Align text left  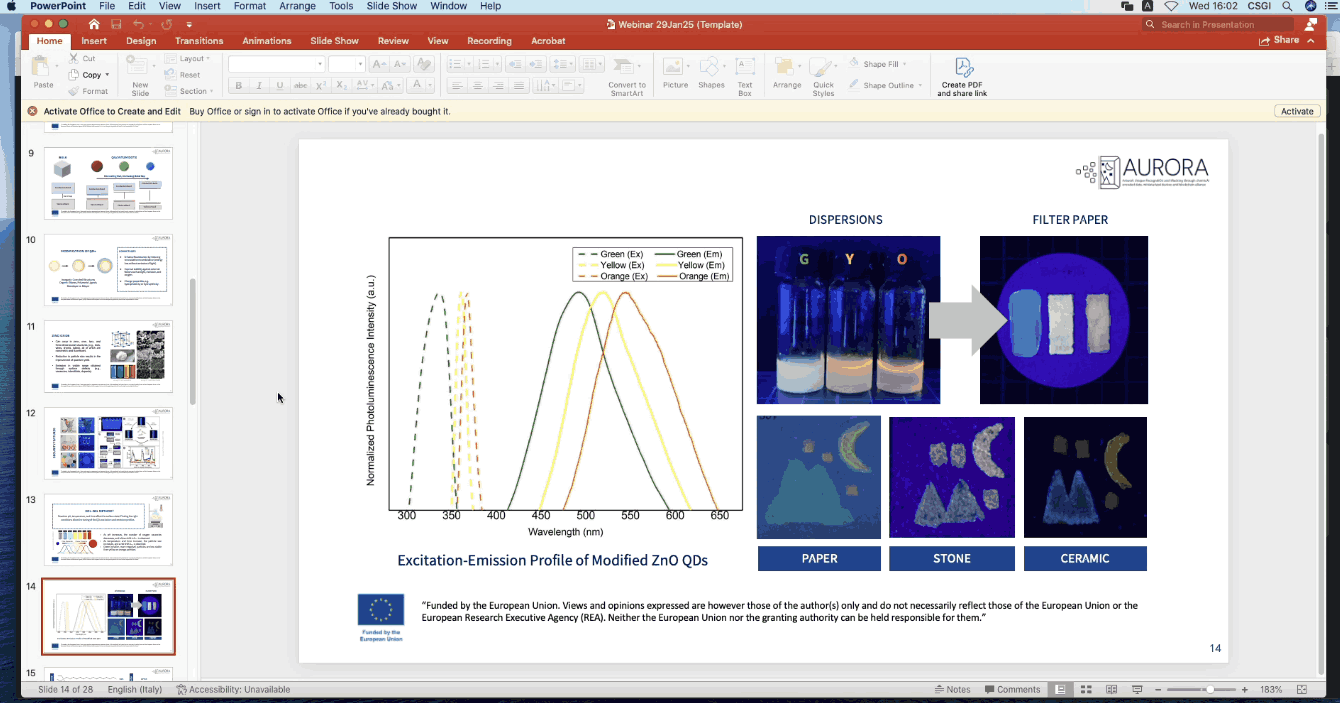tap(456, 86)
